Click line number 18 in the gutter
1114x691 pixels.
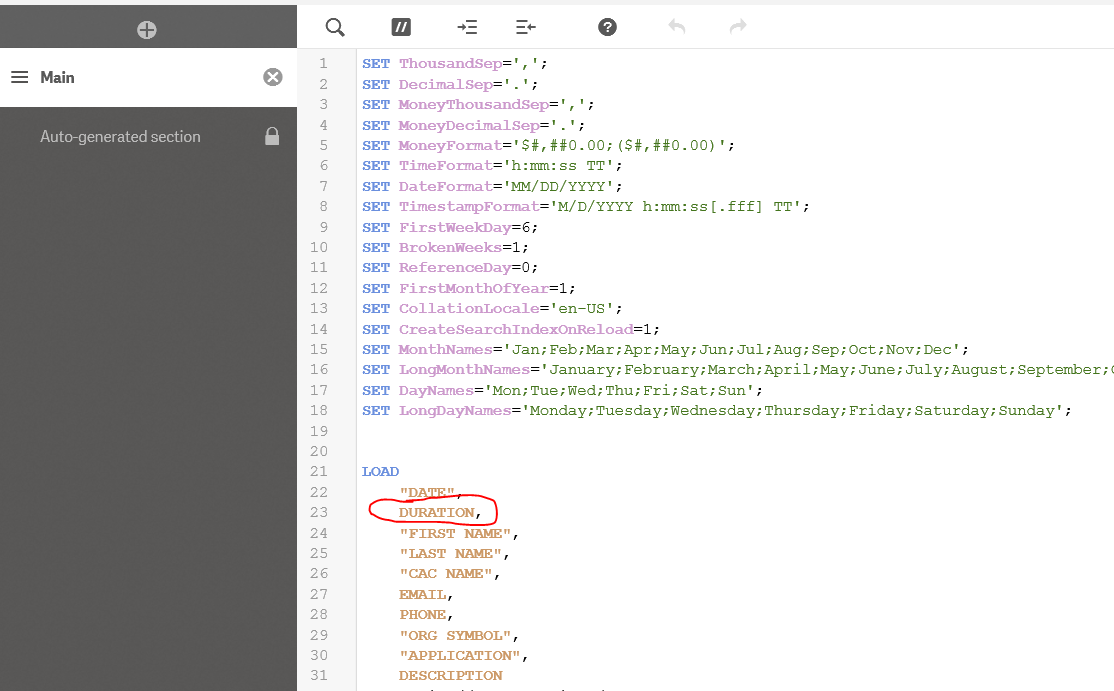319,411
